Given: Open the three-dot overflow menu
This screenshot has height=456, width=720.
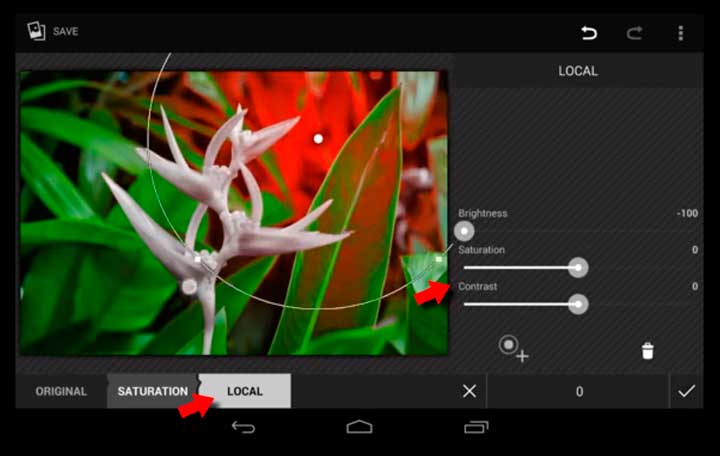Looking at the screenshot, I should coord(681,33).
